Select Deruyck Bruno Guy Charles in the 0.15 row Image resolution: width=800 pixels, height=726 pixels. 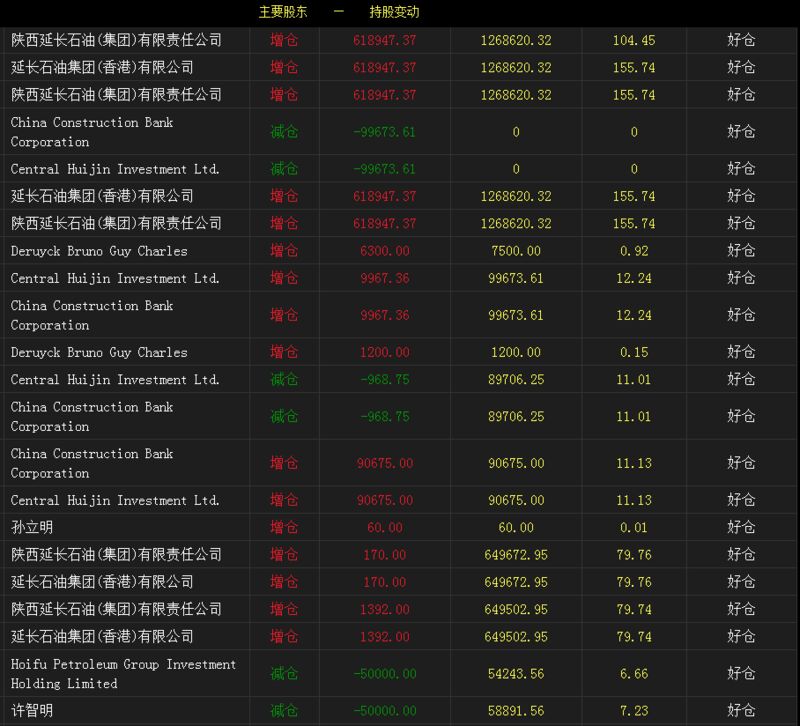click(x=99, y=353)
